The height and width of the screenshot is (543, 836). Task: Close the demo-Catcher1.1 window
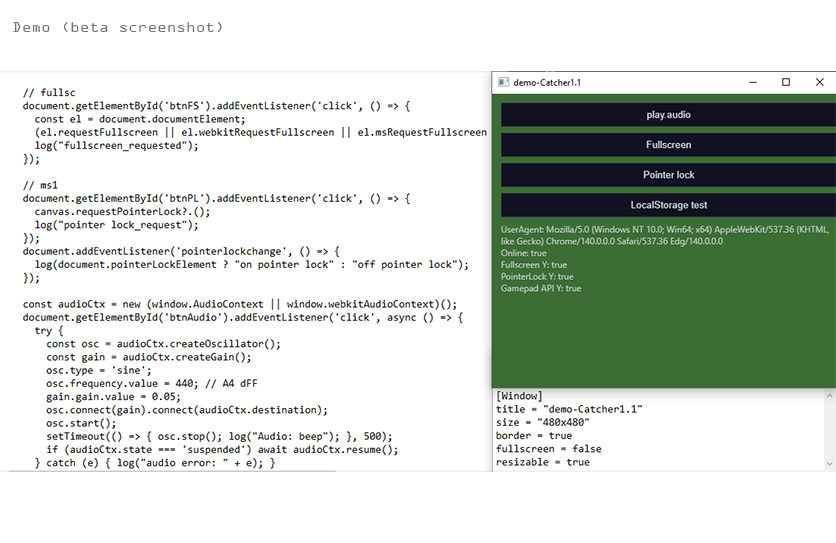pyautogui.click(x=819, y=82)
